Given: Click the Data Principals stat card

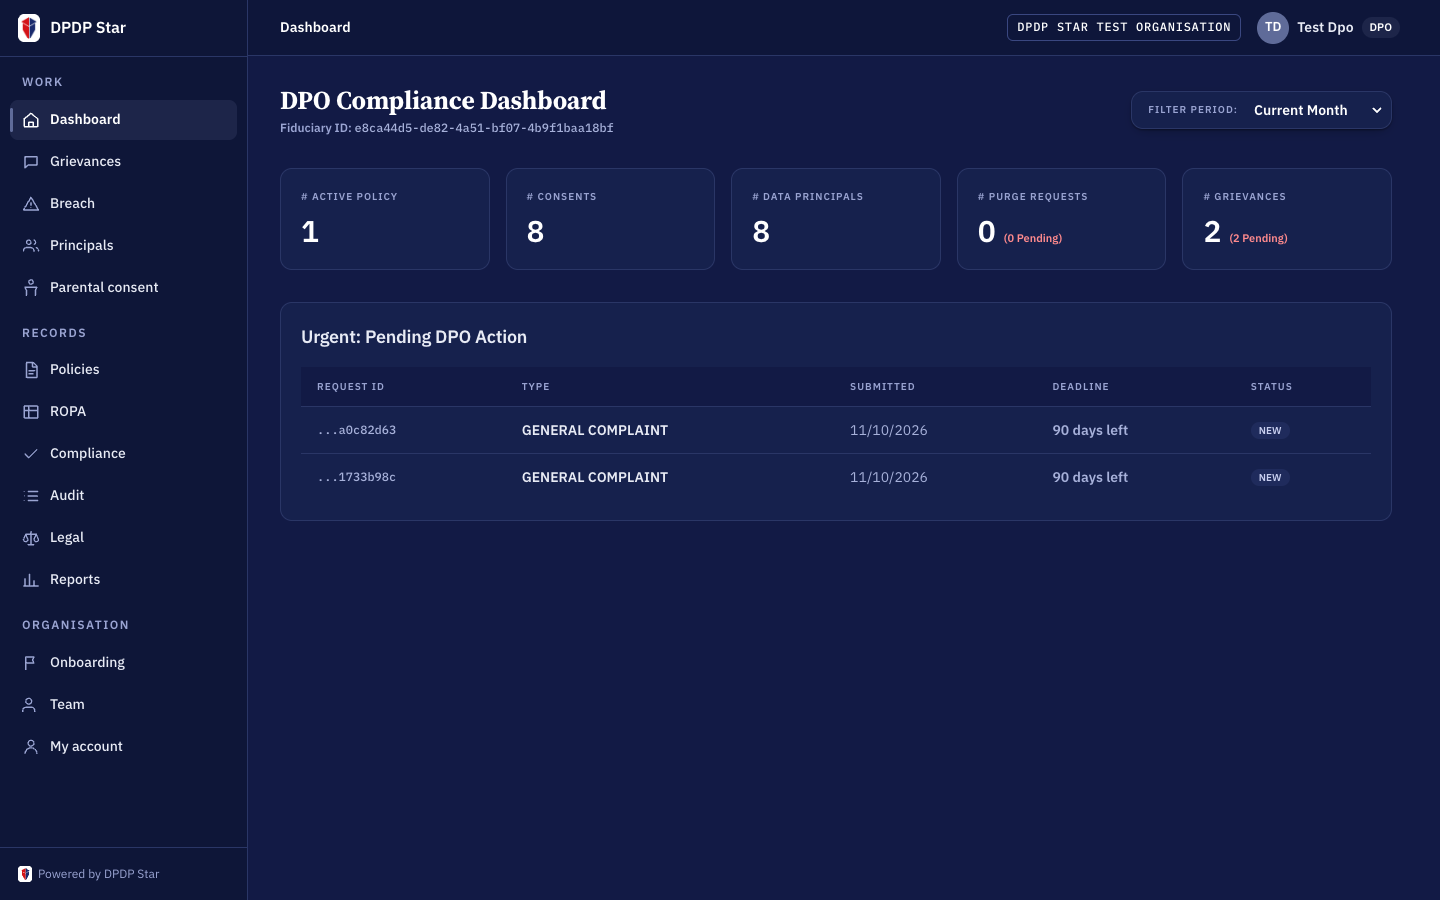Looking at the screenshot, I should (836, 219).
